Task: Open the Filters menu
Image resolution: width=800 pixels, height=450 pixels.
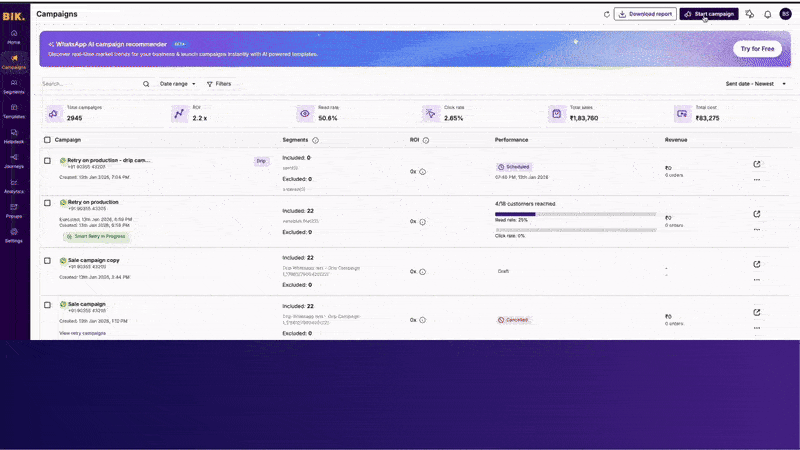Action: 219,84
